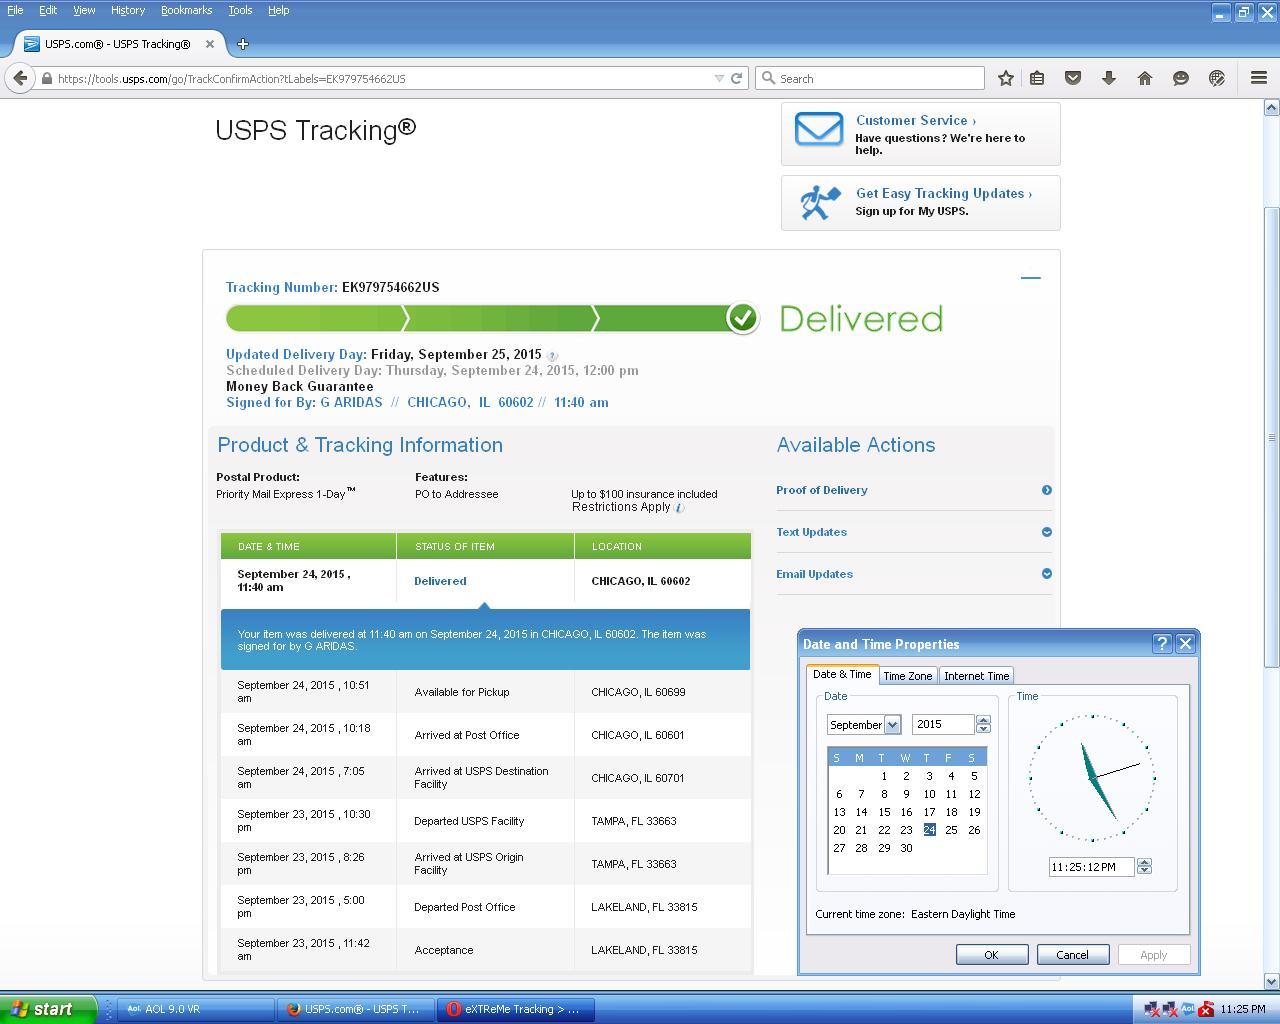
Task: Close the USPS Tracking tab
Action: [210, 44]
